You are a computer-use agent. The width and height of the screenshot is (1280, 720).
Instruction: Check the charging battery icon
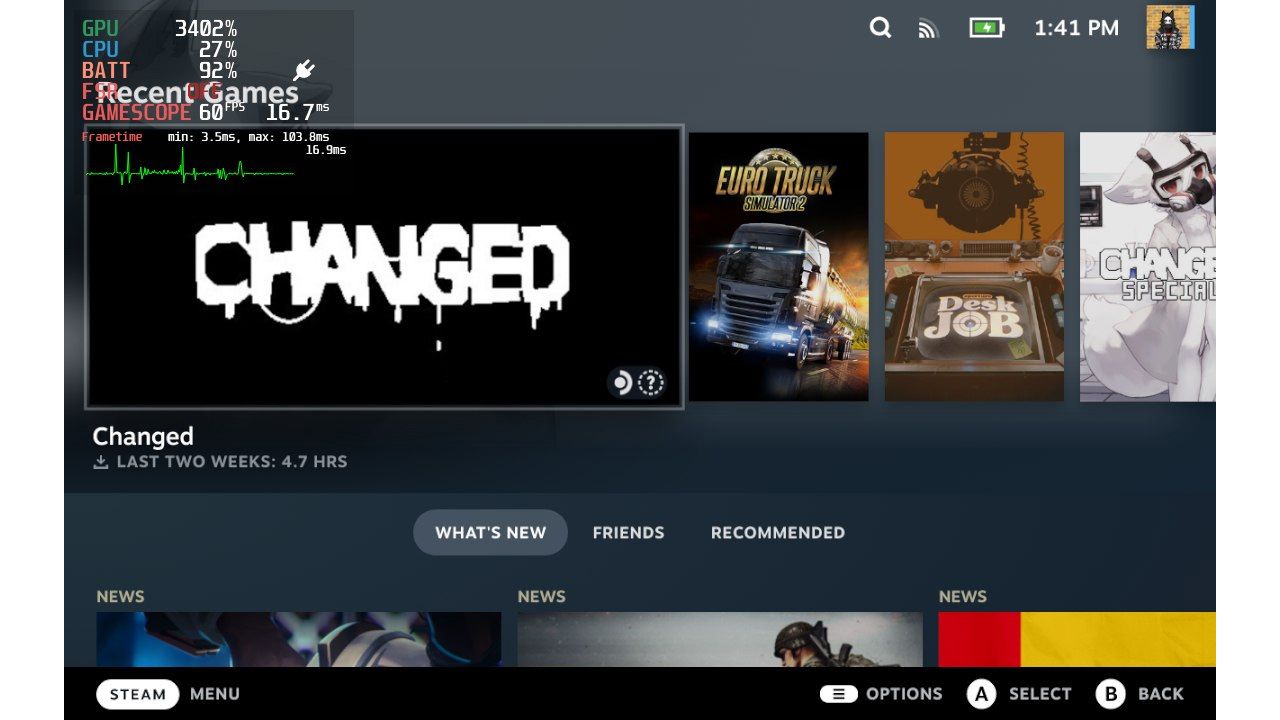pos(987,28)
